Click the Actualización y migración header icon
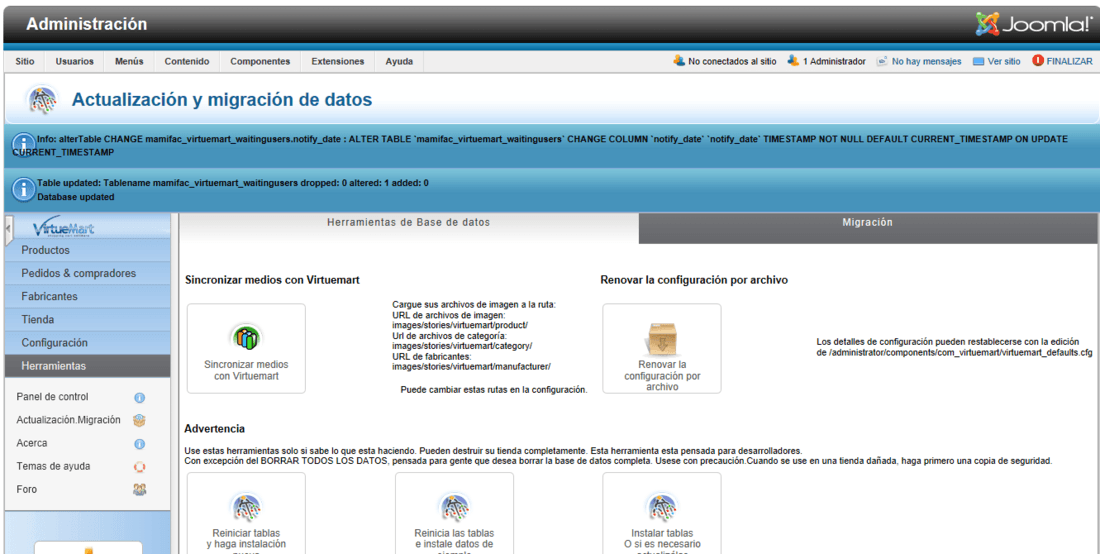The image size is (1100, 554). pyautogui.click(x=42, y=100)
